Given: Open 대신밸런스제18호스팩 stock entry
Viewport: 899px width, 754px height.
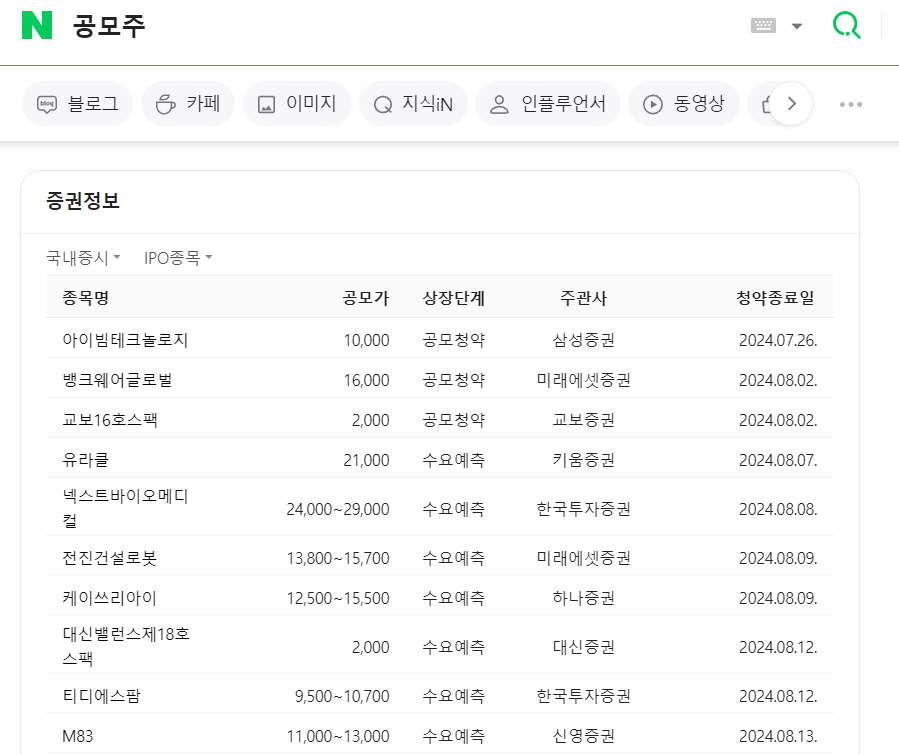Looking at the screenshot, I should [x=126, y=646].
